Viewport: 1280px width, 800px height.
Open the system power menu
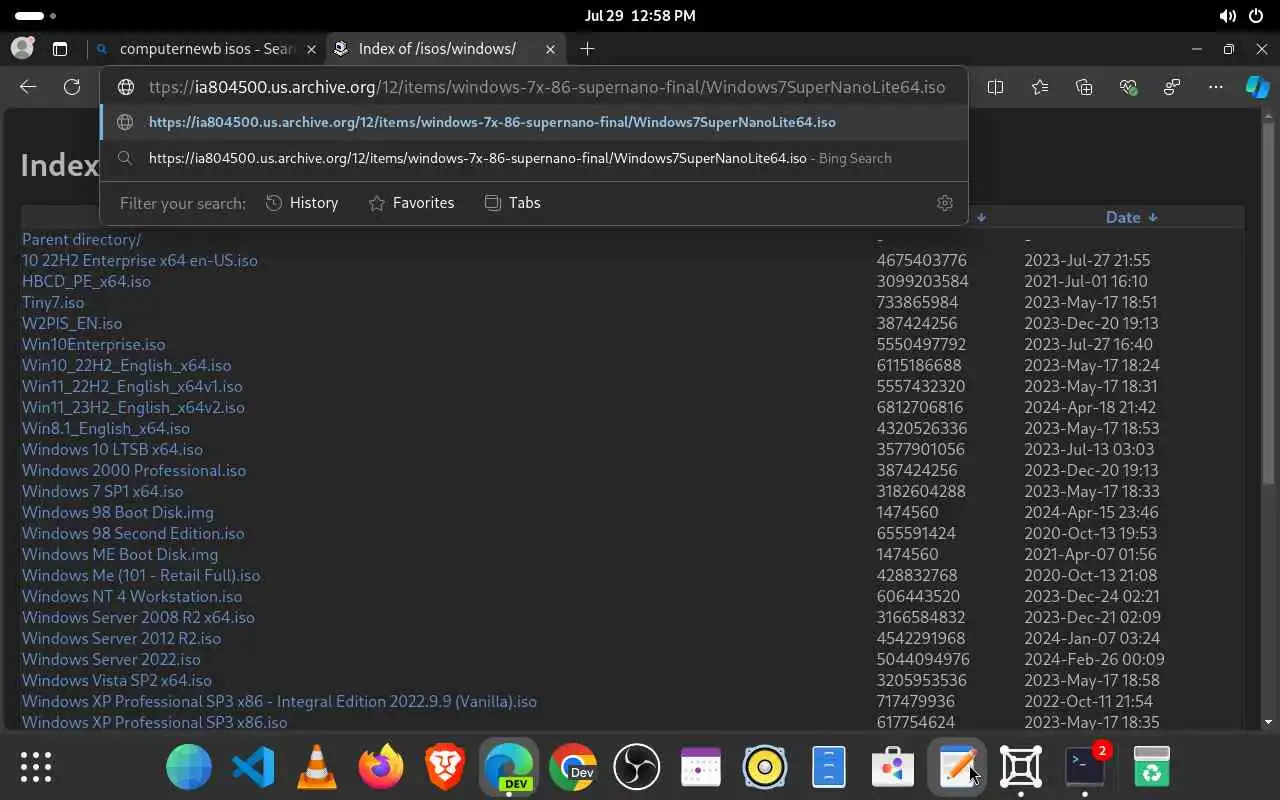(1256, 16)
